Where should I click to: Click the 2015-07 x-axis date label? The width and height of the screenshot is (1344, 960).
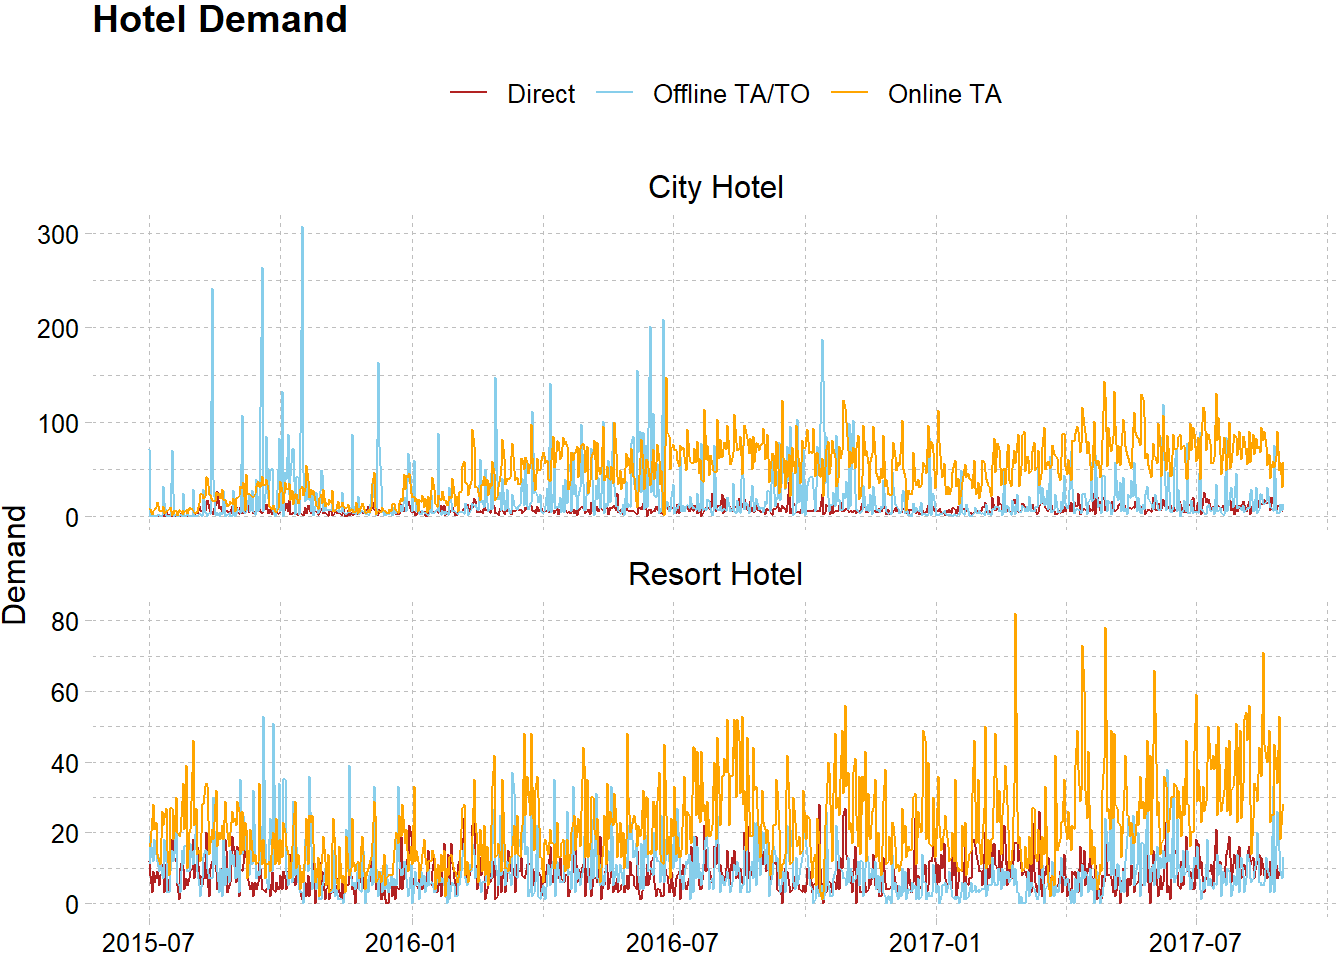[148, 942]
